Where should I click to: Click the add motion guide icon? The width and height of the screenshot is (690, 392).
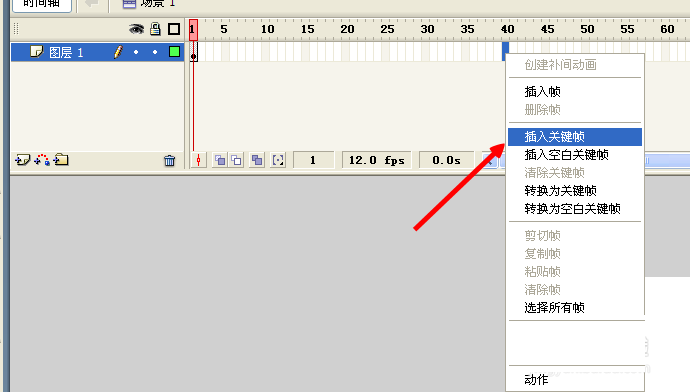[42, 160]
